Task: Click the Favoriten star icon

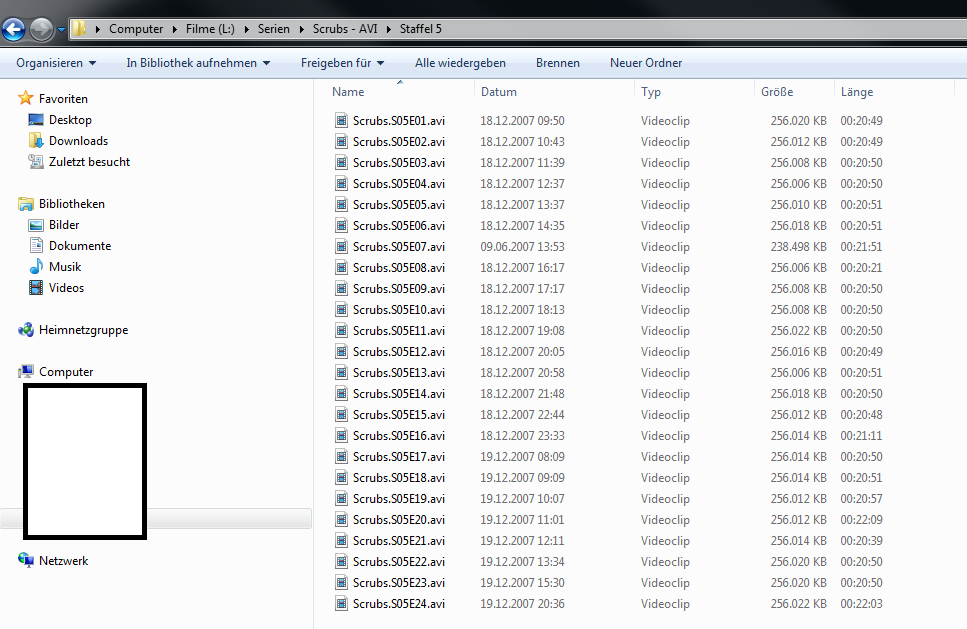Action: 25,98
